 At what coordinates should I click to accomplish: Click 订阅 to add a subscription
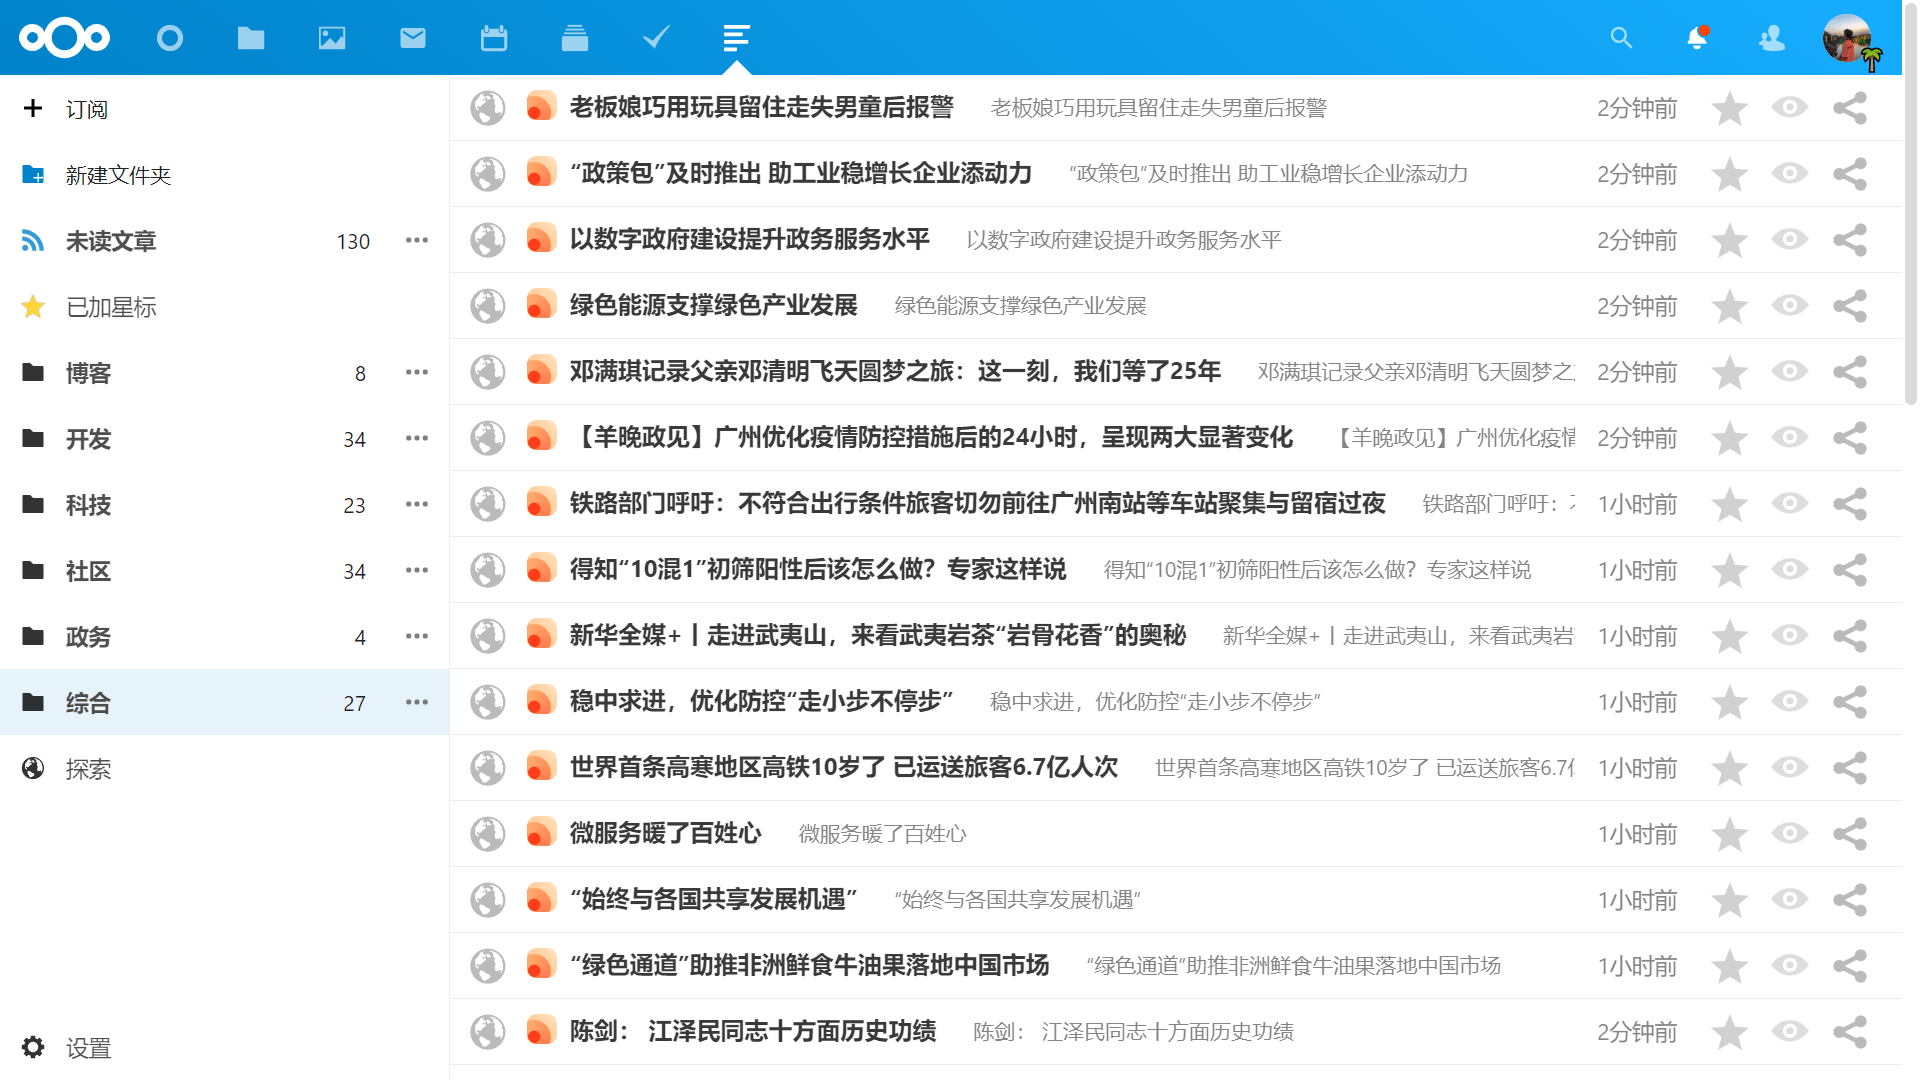coord(88,108)
